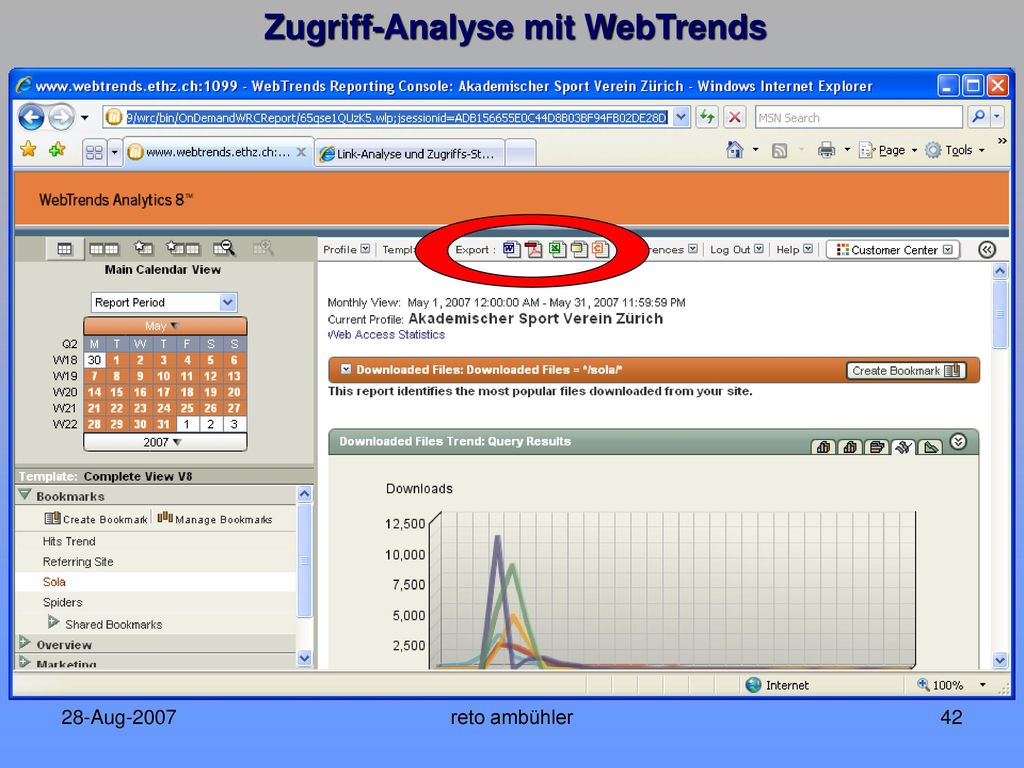Go to browser Home page
1024x768 pixels.
[735, 150]
